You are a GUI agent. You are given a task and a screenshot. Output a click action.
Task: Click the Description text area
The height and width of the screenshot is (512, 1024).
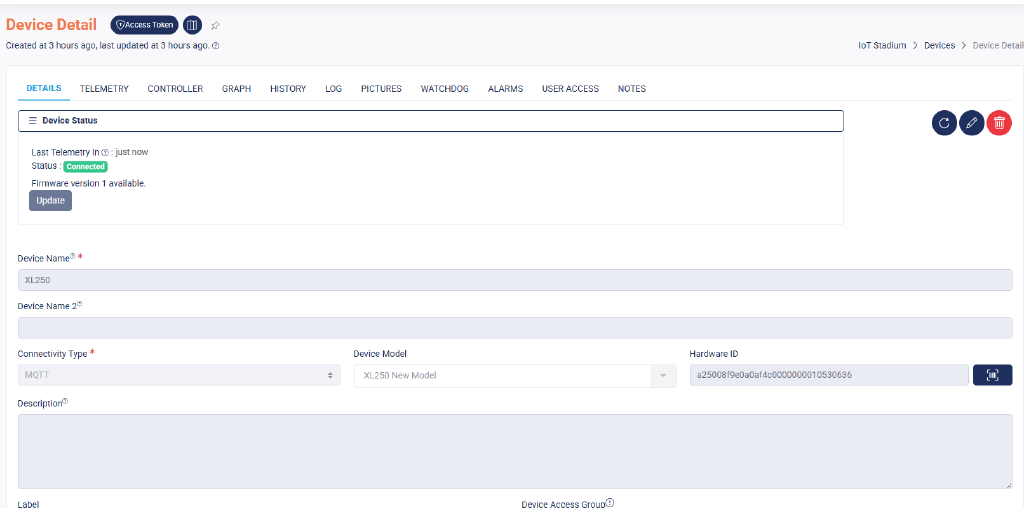tap(514, 450)
